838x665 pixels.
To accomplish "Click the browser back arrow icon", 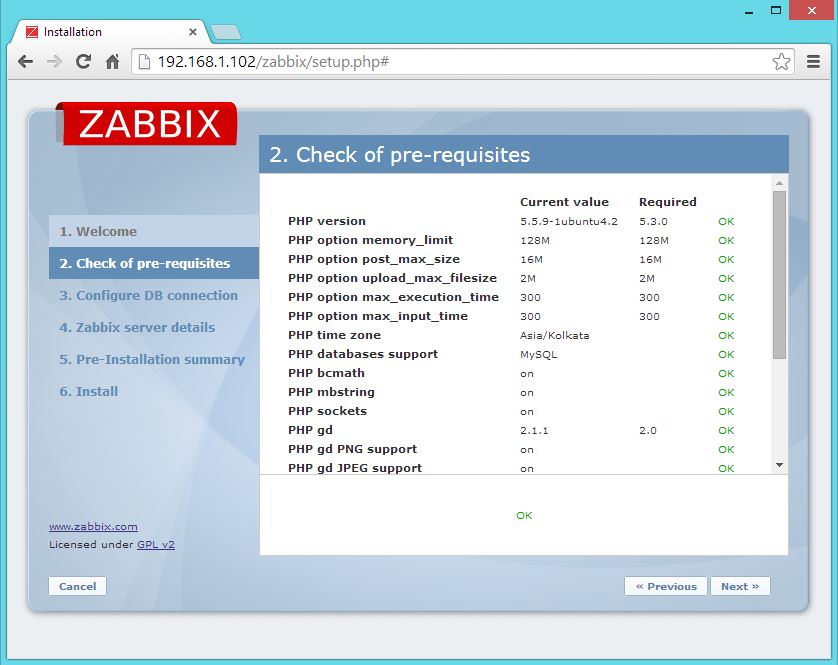I will [x=25, y=61].
